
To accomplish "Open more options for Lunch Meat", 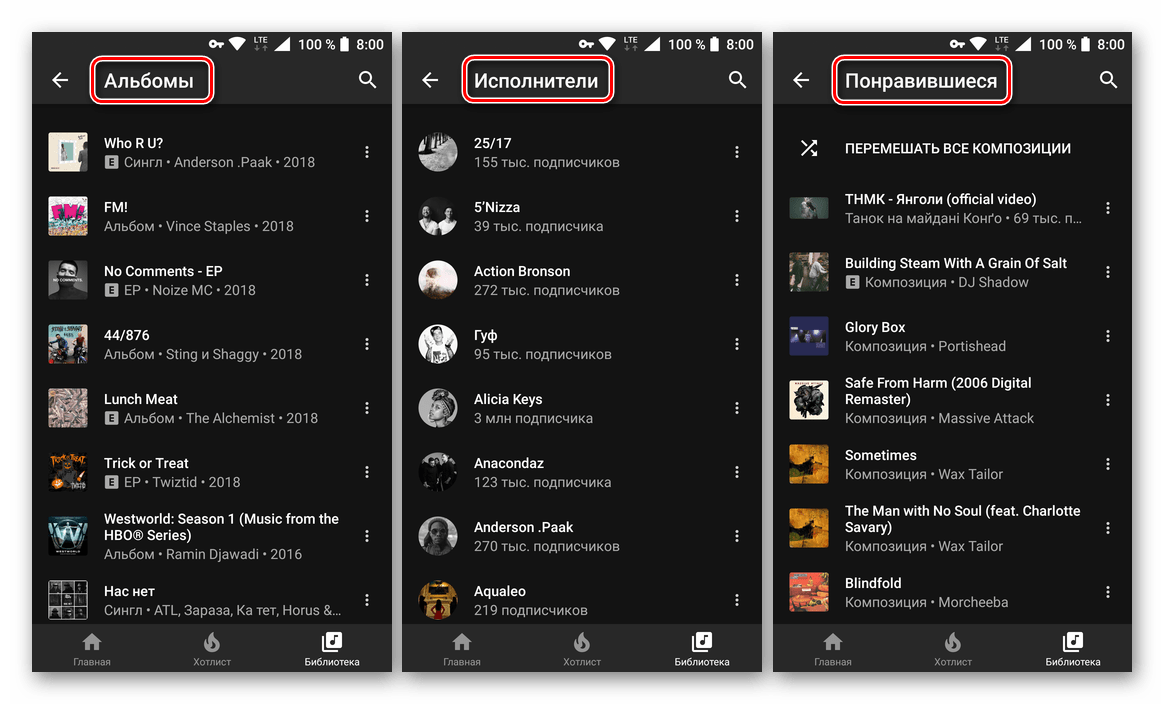I will pyautogui.click(x=367, y=408).
